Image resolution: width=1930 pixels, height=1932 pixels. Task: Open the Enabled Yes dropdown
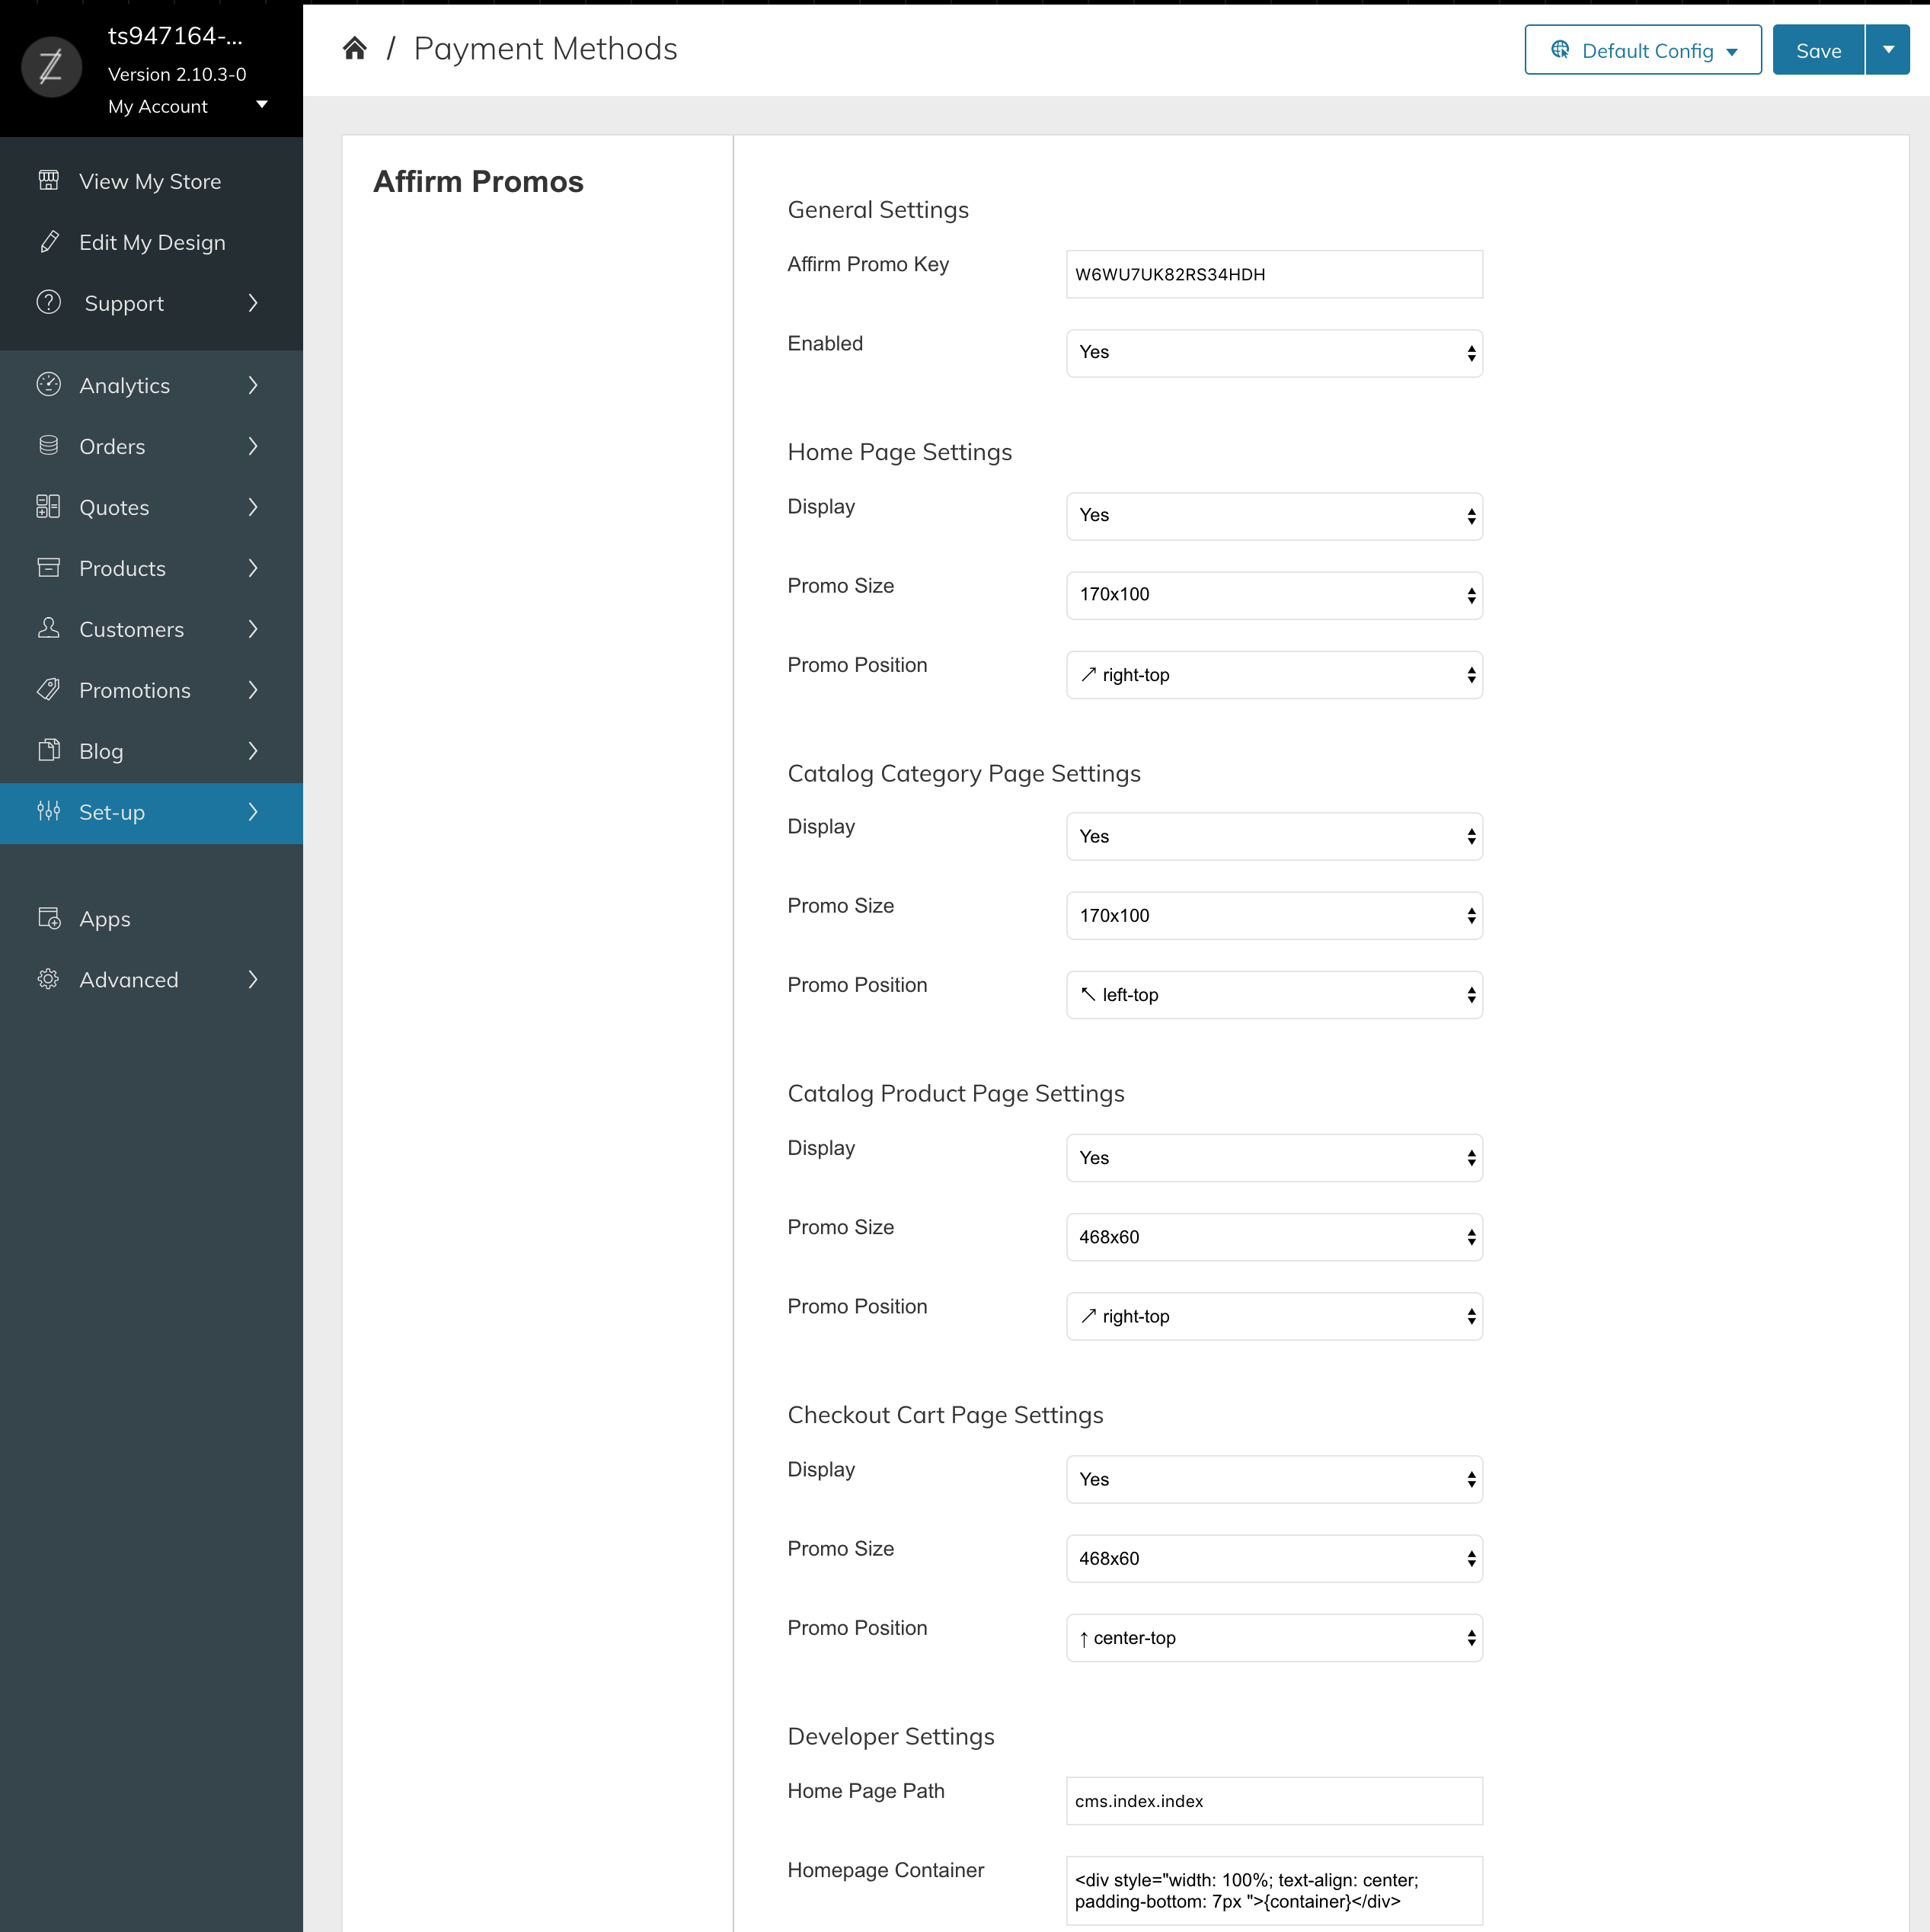point(1273,353)
